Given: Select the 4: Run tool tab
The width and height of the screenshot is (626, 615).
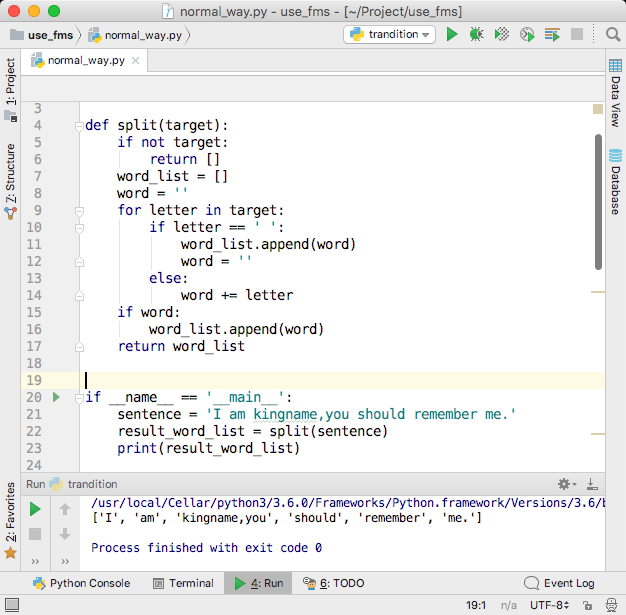Looking at the screenshot, I should (258, 583).
